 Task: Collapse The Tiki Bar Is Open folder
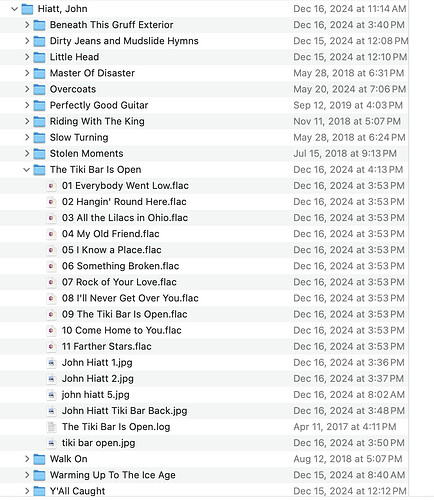click(x=27, y=170)
